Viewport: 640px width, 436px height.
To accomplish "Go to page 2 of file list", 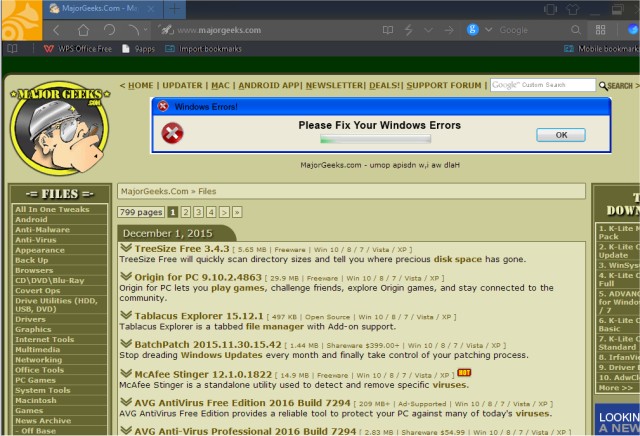I will pos(186,212).
